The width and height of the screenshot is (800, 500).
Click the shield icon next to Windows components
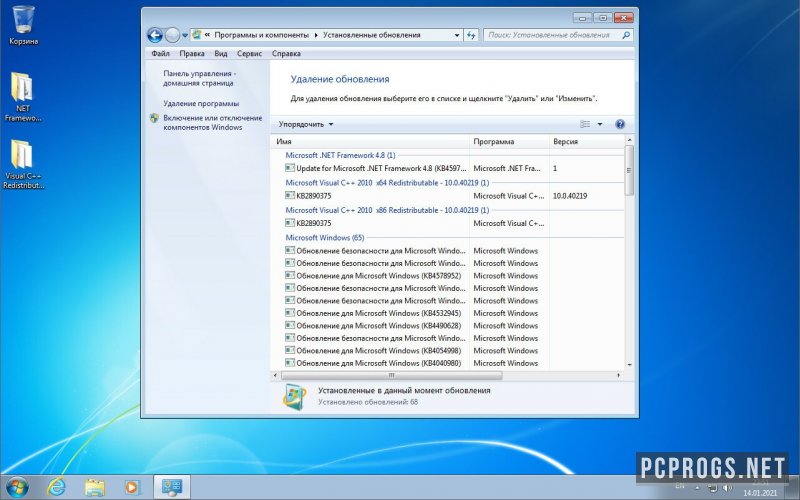(x=154, y=118)
